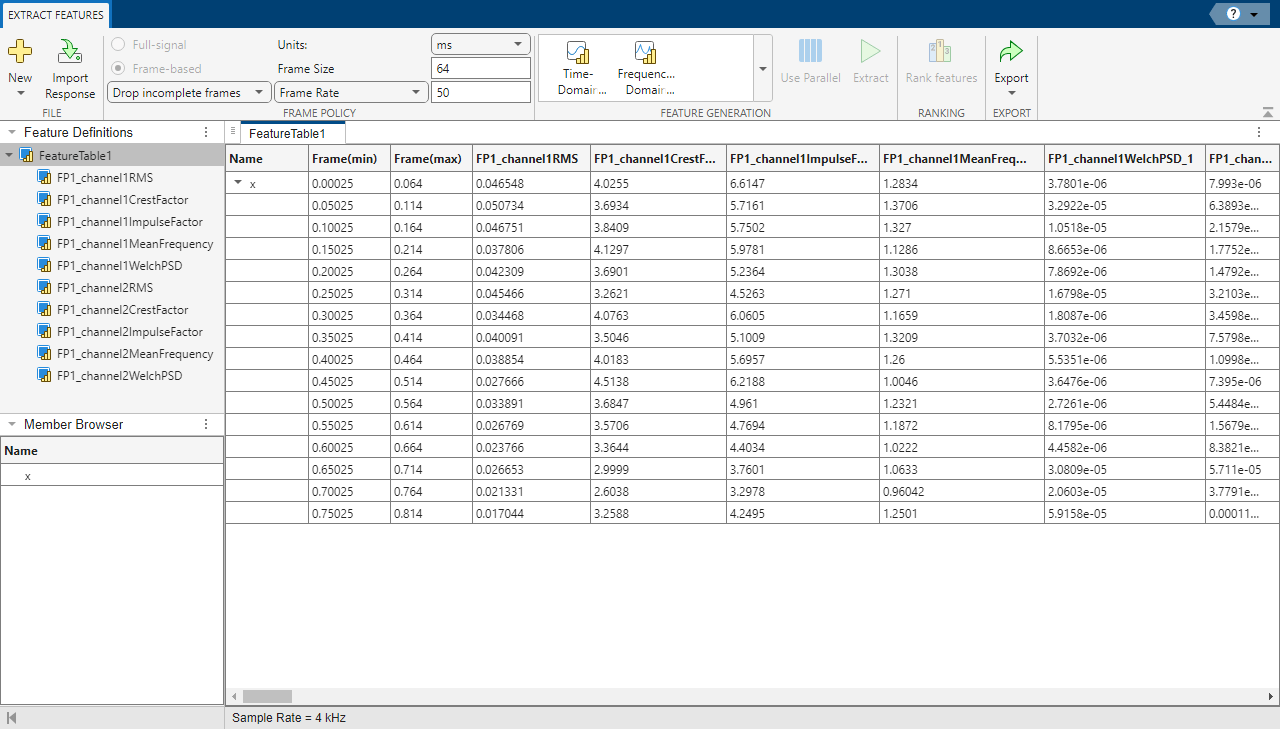The width and height of the screenshot is (1280, 729).
Task: Select the EXTRACT FEATURES ribbon tab
Action: click(54, 15)
